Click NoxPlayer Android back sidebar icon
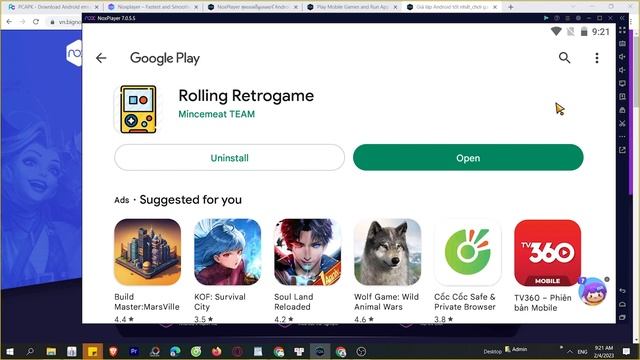The image size is (640, 360). (x=622, y=291)
